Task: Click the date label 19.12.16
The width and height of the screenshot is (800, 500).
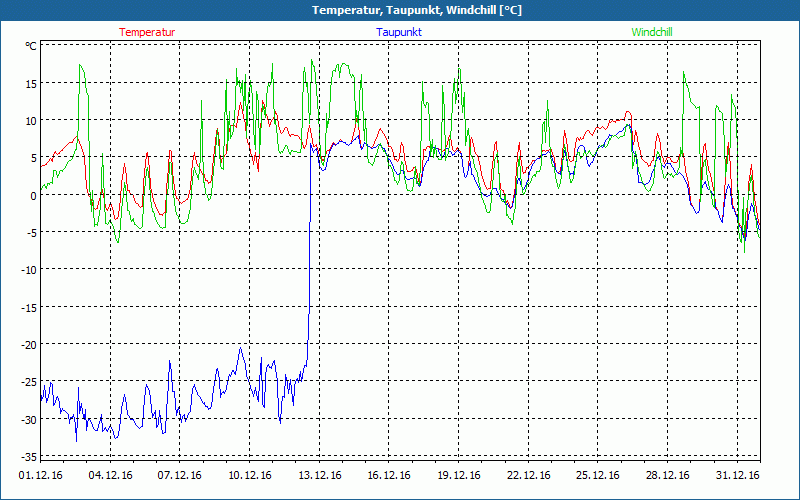Action: (459, 475)
